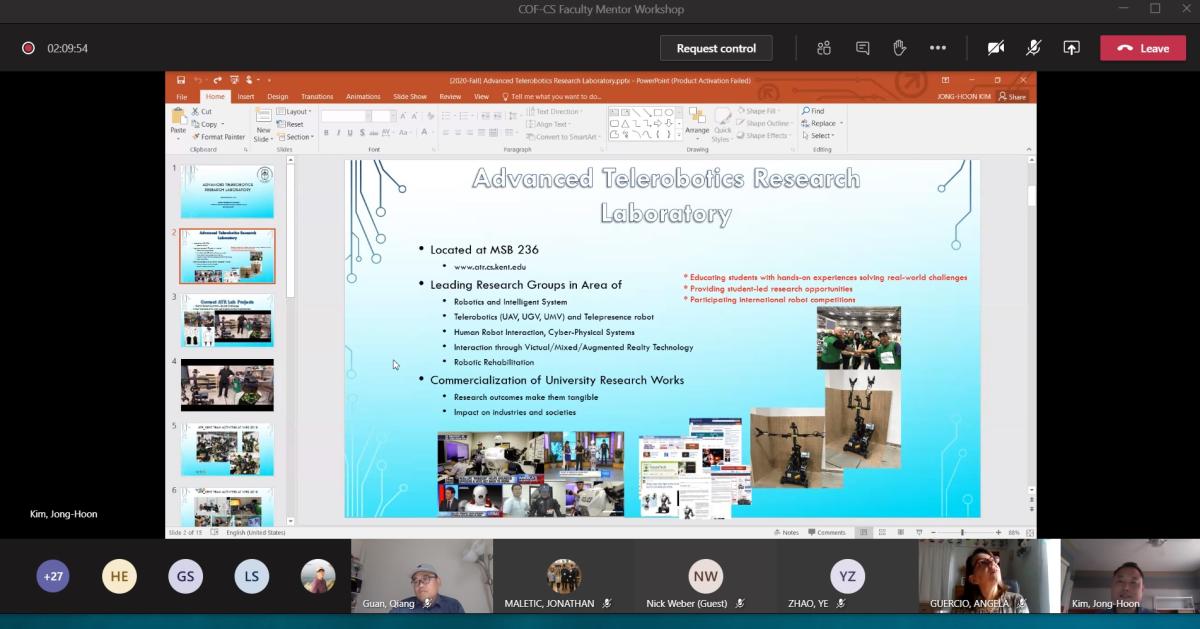Toggle the Notes pane in status bar
Screen dimensions: 1200x629
click(x=786, y=533)
